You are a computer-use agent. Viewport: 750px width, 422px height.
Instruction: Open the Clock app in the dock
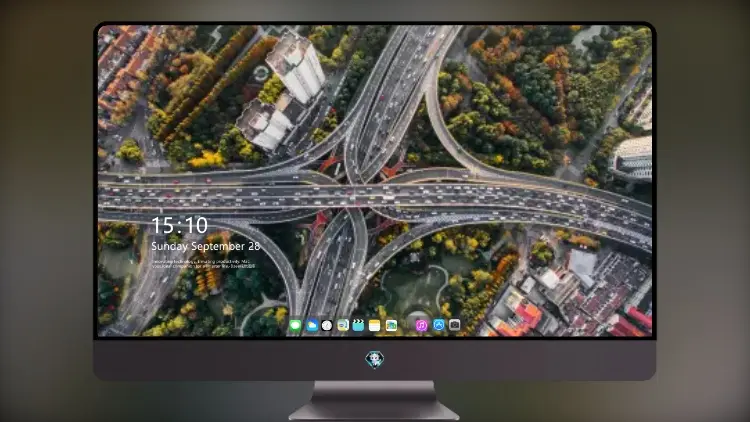[x=327, y=325]
